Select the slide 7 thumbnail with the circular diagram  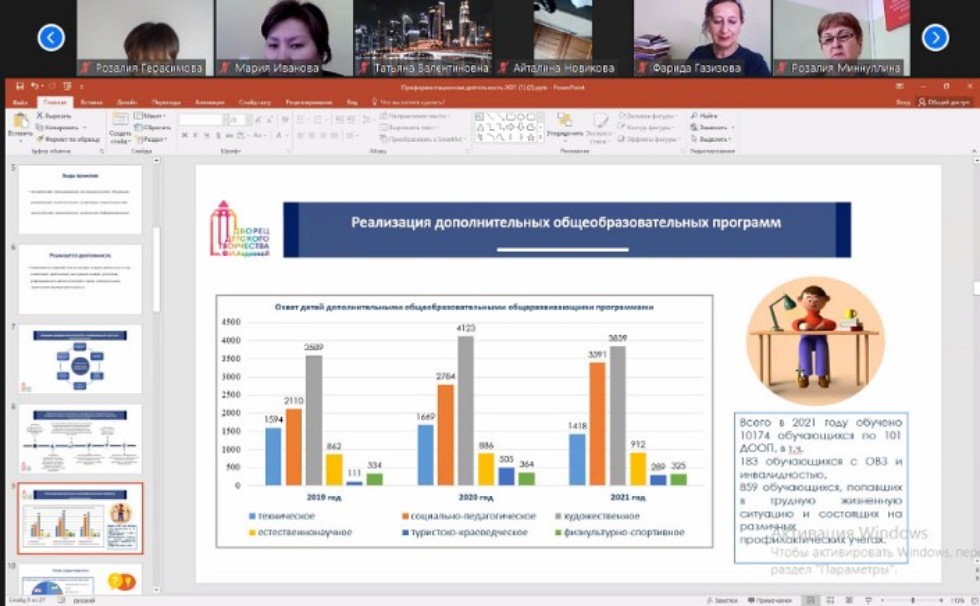coord(81,358)
